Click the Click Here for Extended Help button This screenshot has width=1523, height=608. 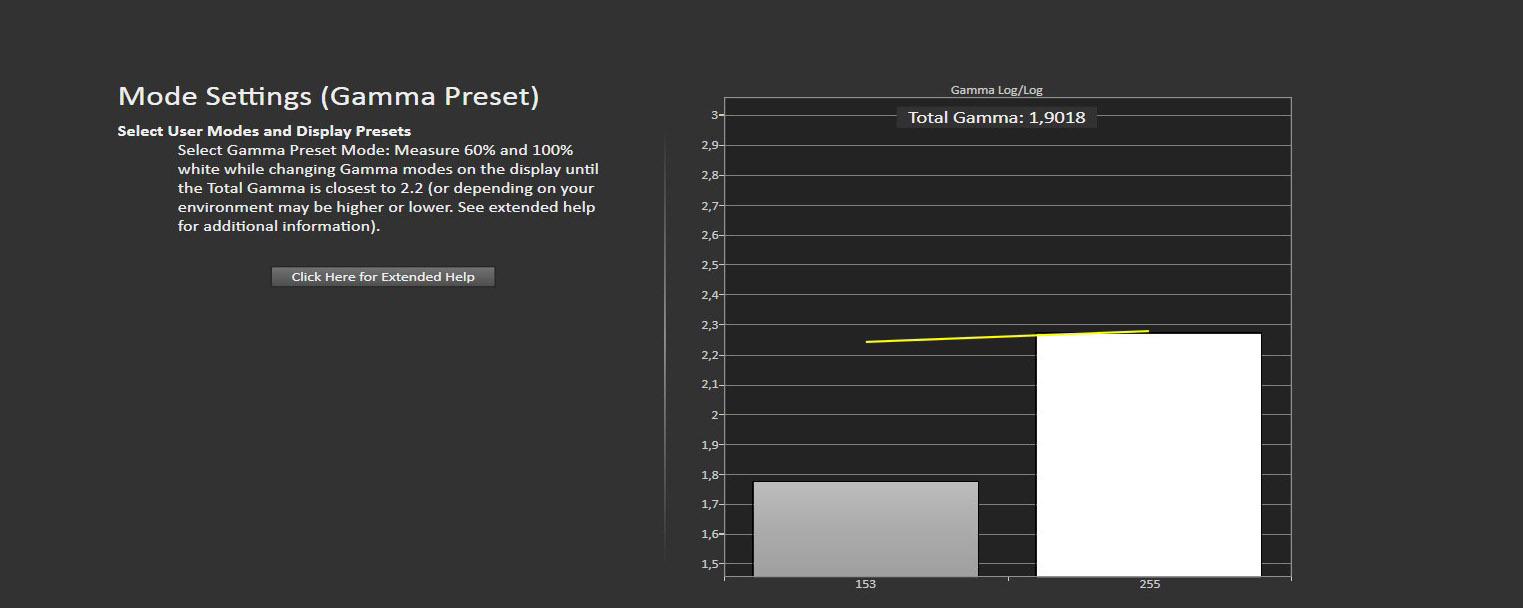(383, 277)
